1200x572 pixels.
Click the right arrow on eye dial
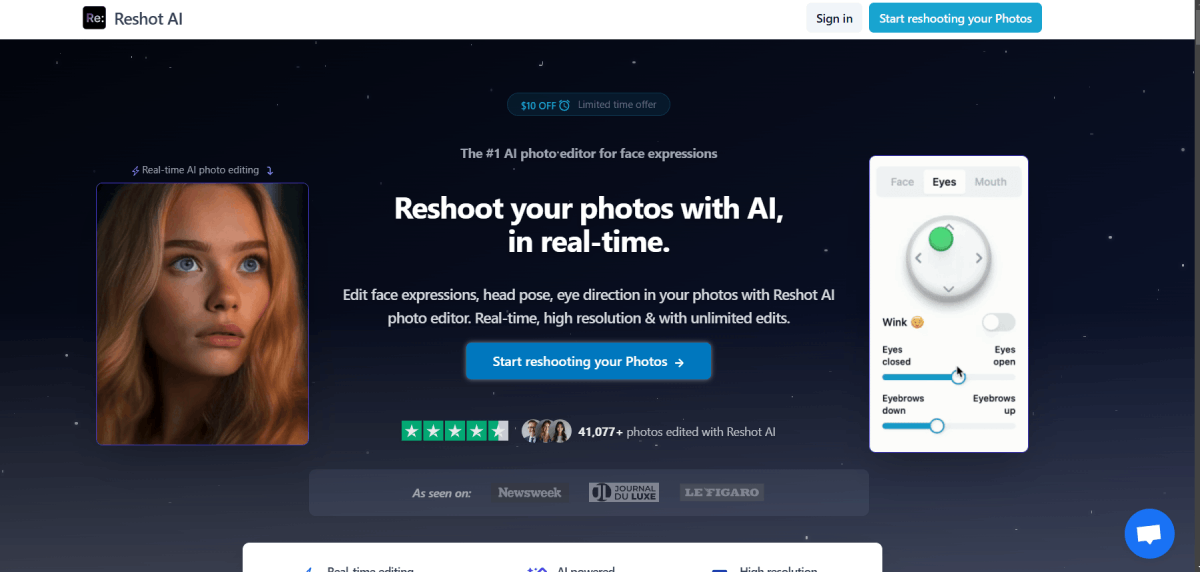tap(979, 258)
